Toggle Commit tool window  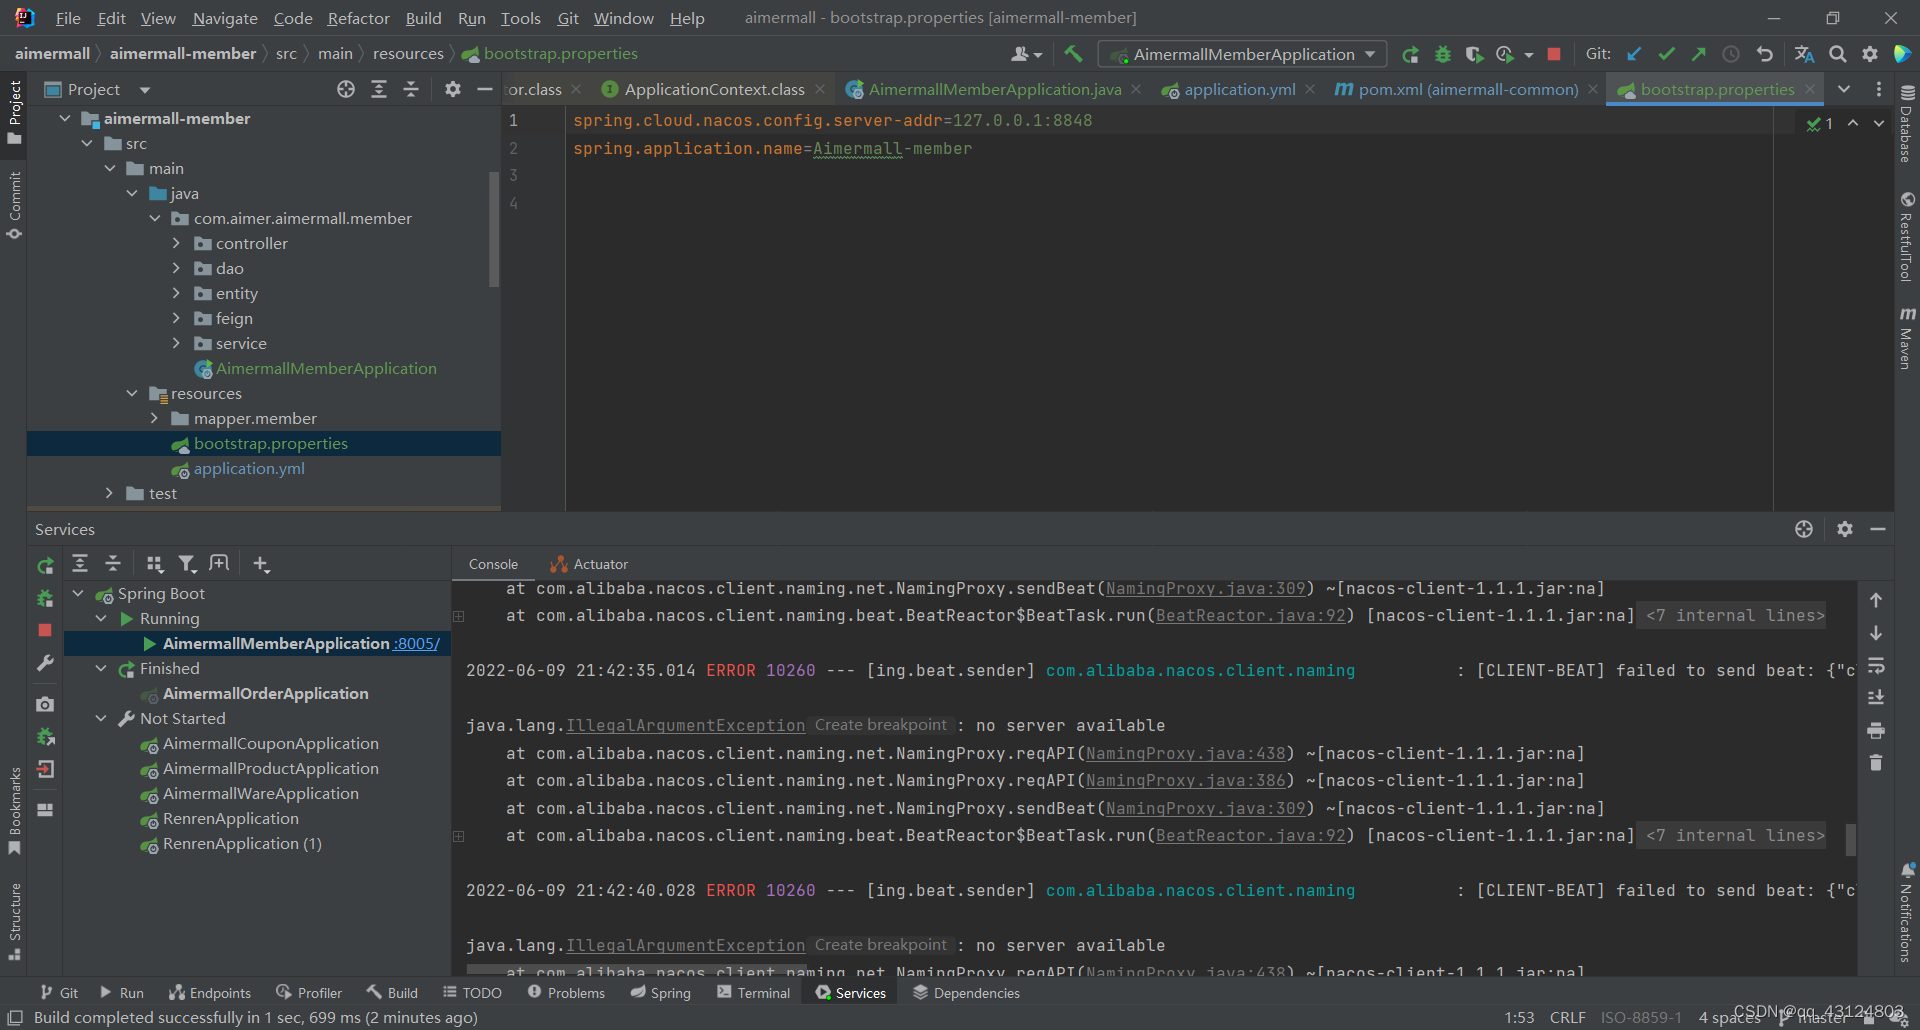tap(14, 206)
